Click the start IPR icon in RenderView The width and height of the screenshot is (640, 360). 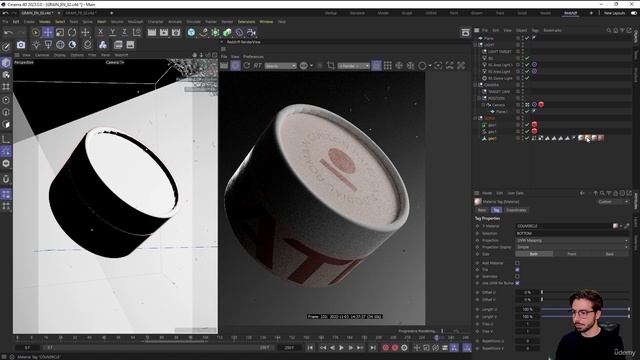point(236,65)
